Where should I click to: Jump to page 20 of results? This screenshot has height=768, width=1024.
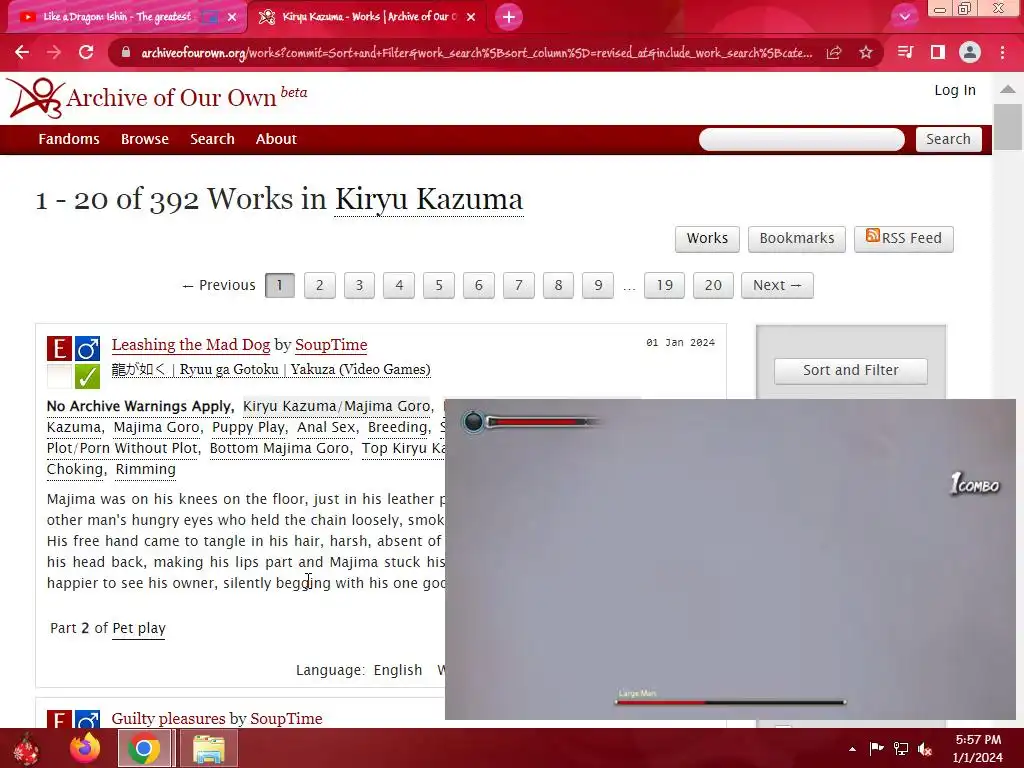pyautogui.click(x=713, y=285)
